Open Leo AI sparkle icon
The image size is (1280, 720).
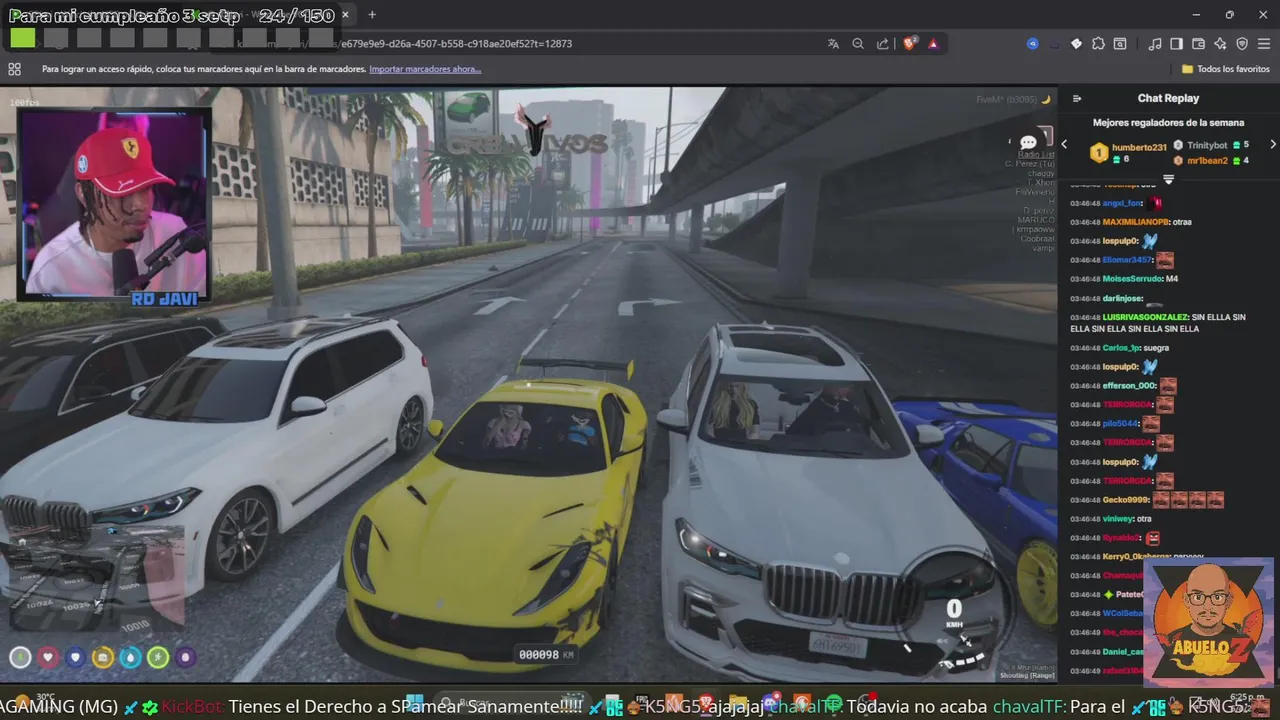coord(1221,44)
